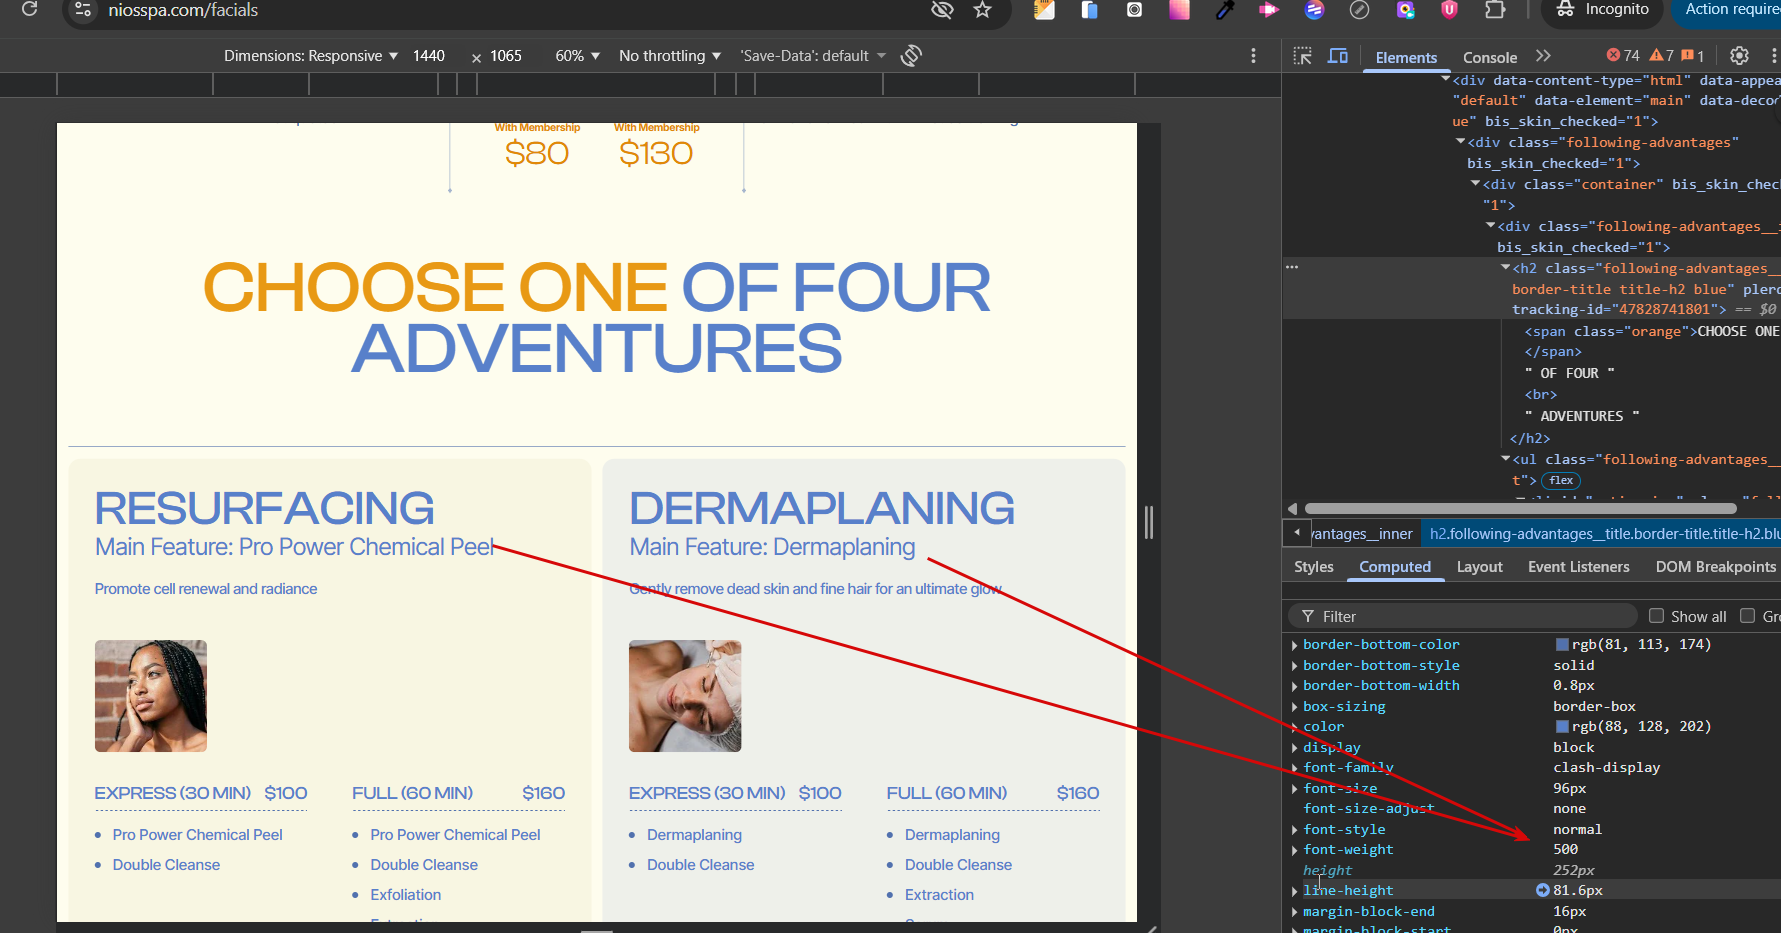Viewport: 1781px width, 933px height.
Task: Open the Dimensions: Responsive dropdown
Action: point(311,56)
